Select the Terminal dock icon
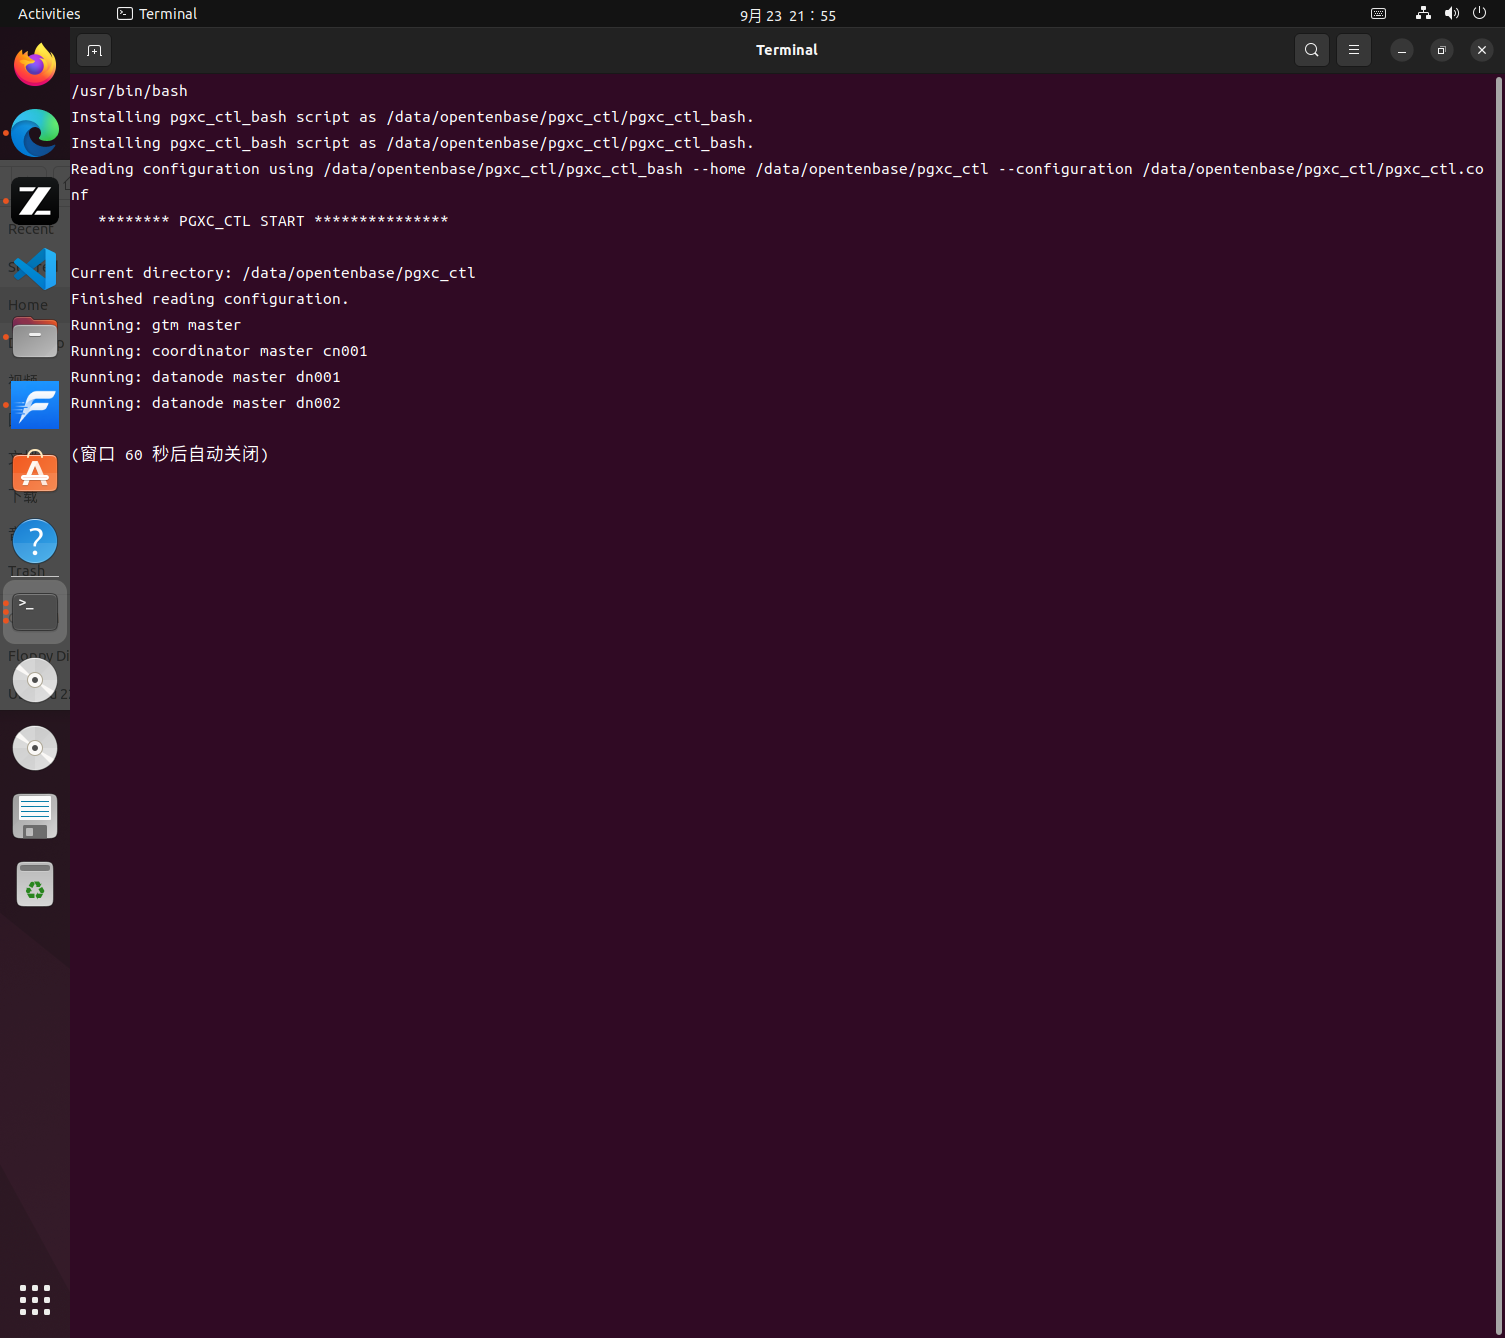This screenshot has width=1505, height=1338. [x=35, y=611]
